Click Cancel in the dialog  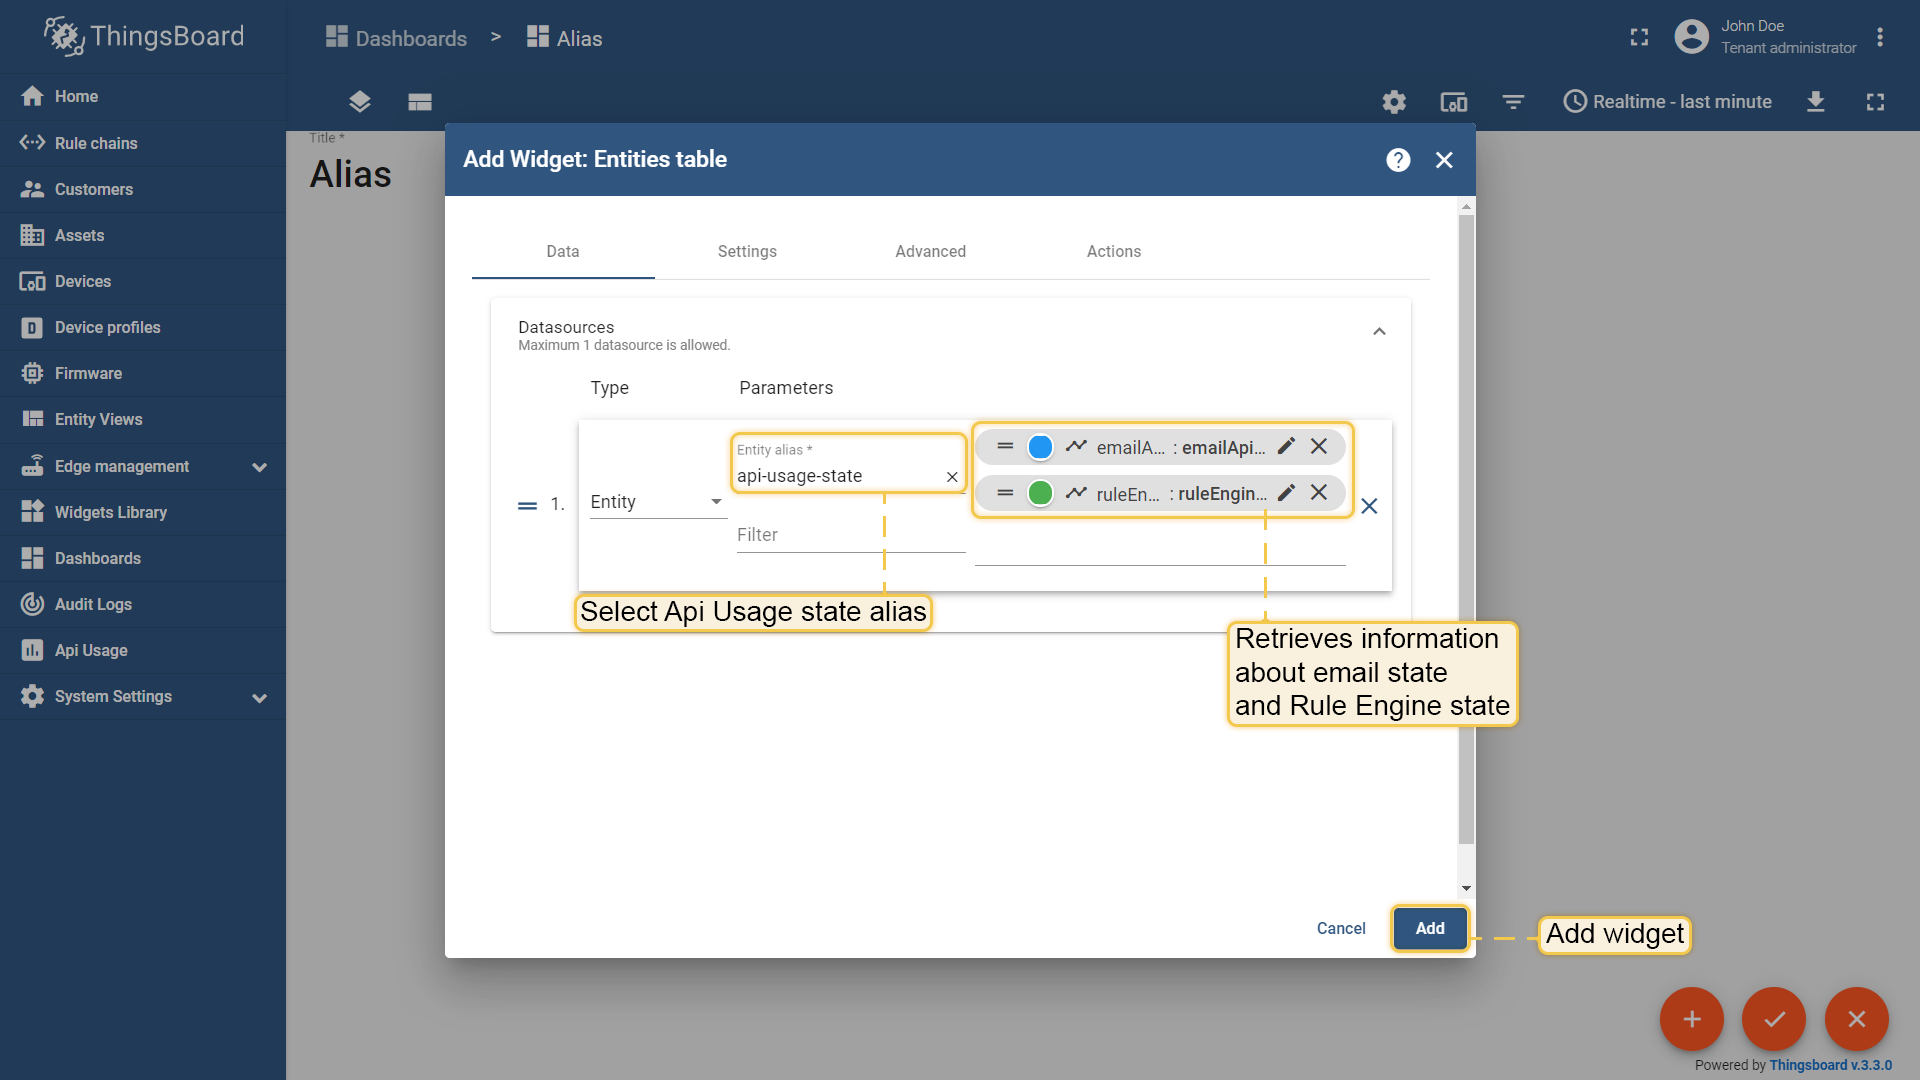pyautogui.click(x=1341, y=929)
